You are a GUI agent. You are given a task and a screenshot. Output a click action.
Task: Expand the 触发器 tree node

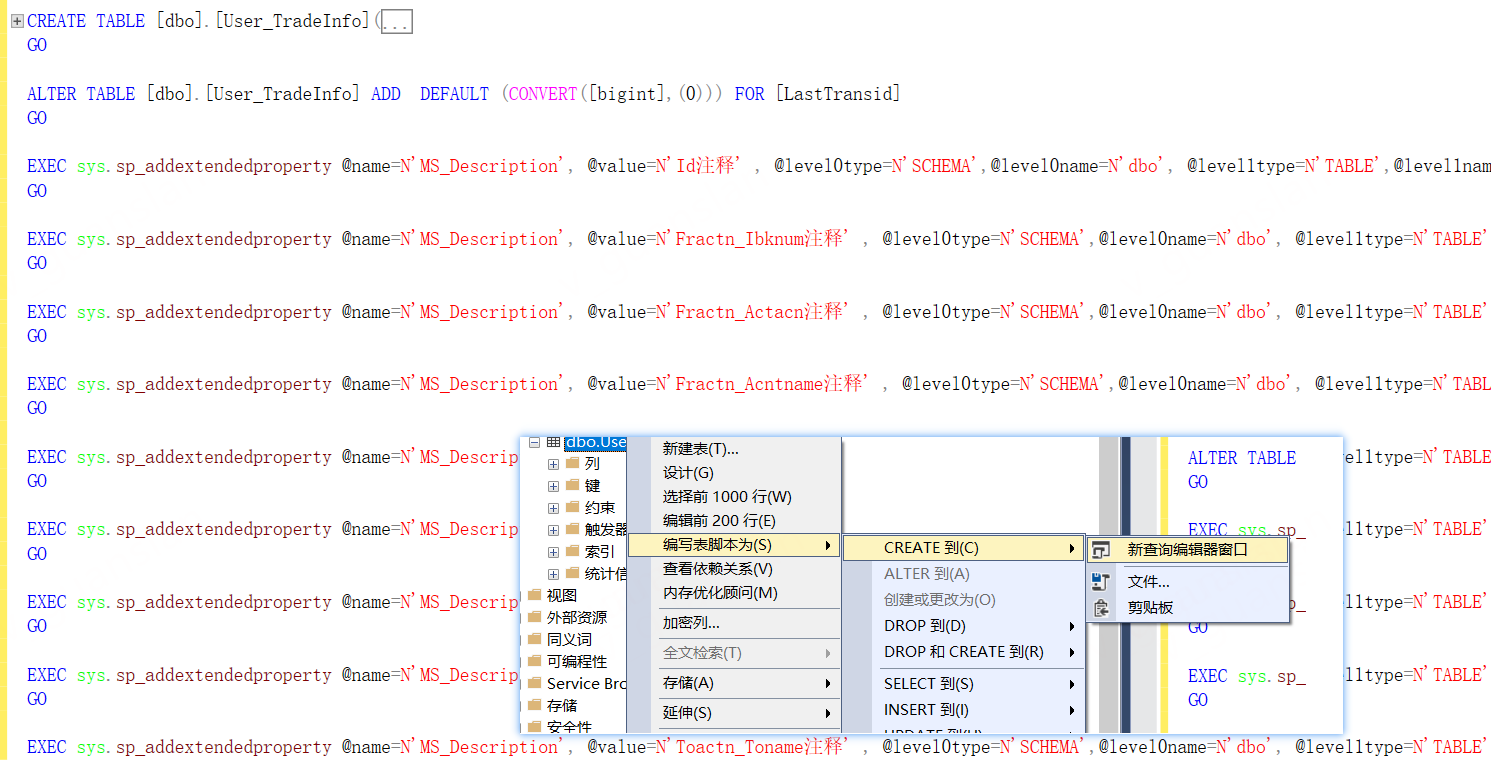point(553,530)
